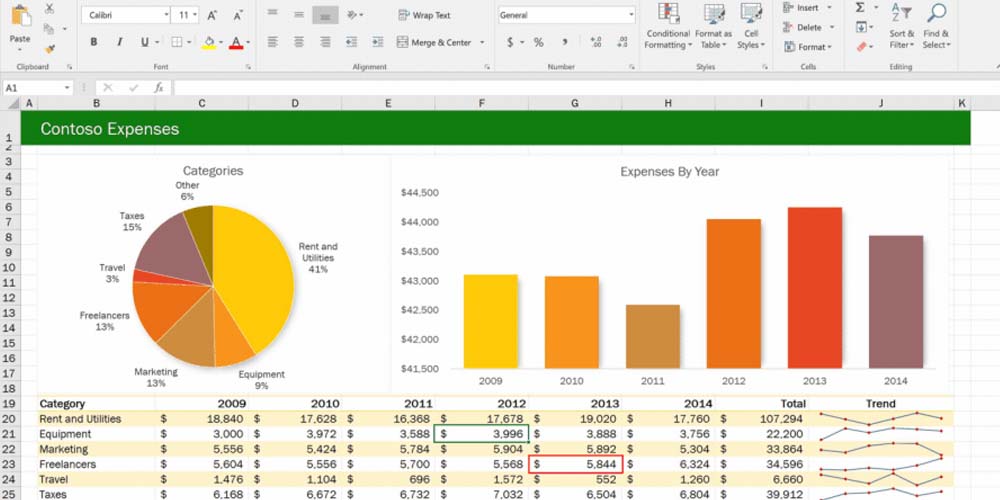The width and height of the screenshot is (1000, 500).
Task: Open the font color dropdown arrow
Action: coord(248,43)
